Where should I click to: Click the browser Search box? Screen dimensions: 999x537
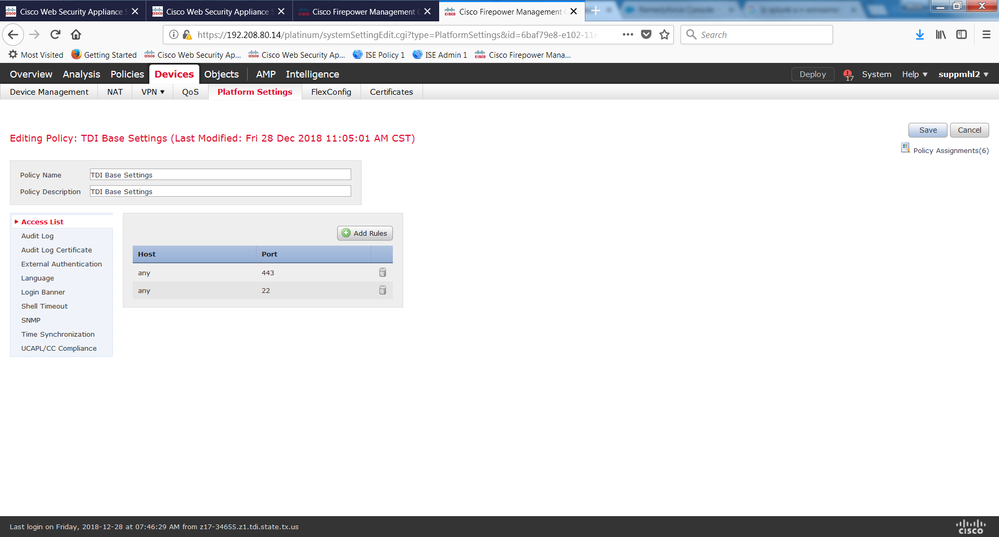tap(756, 34)
